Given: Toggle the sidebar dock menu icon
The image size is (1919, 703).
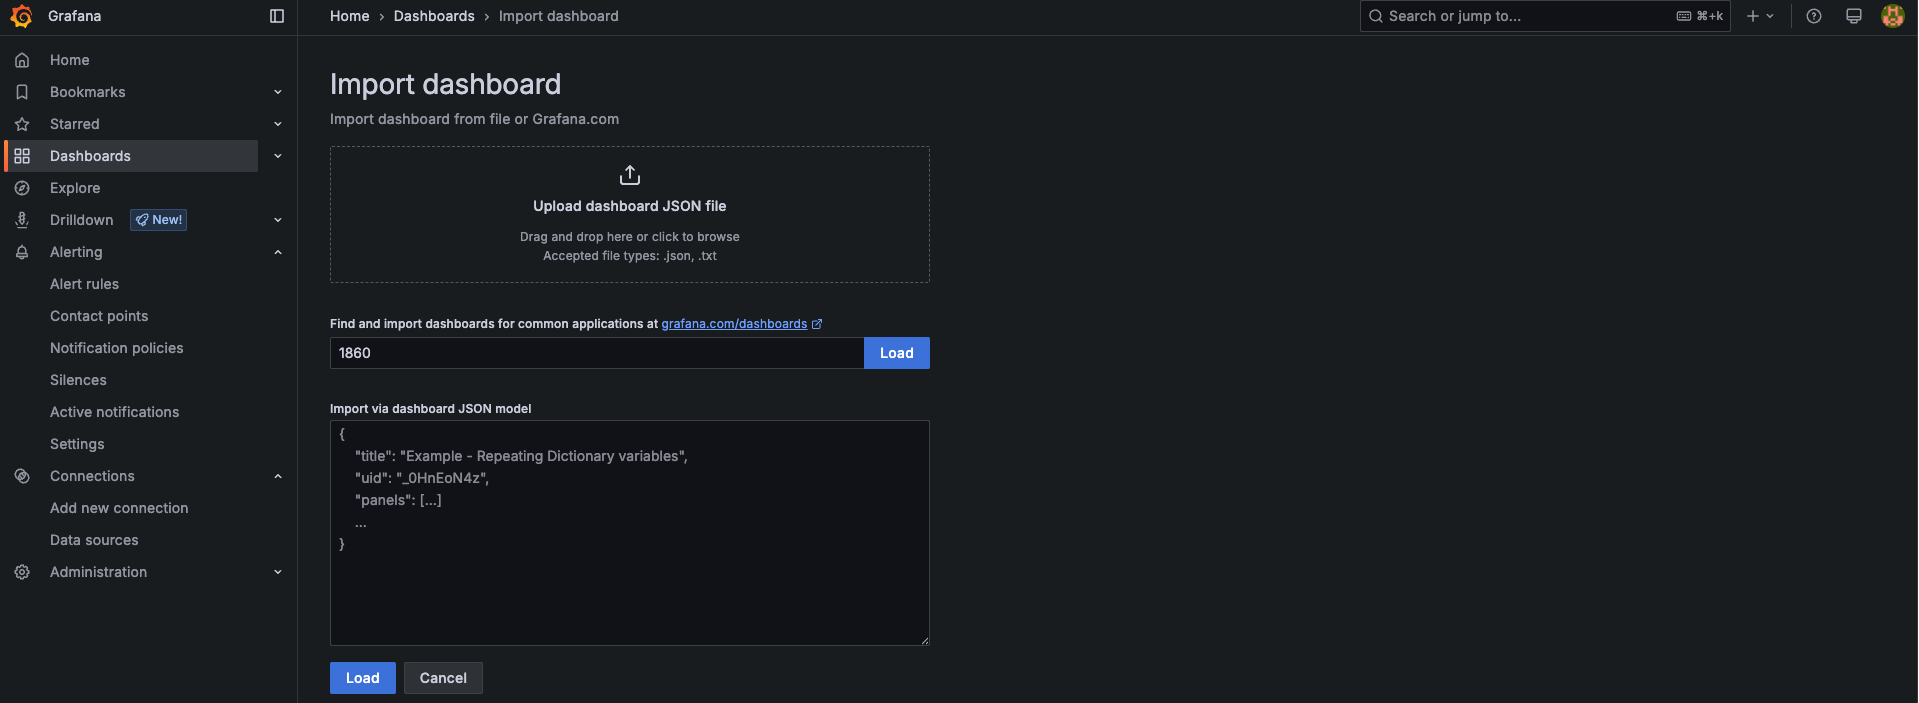Looking at the screenshot, I should [x=277, y=16].
